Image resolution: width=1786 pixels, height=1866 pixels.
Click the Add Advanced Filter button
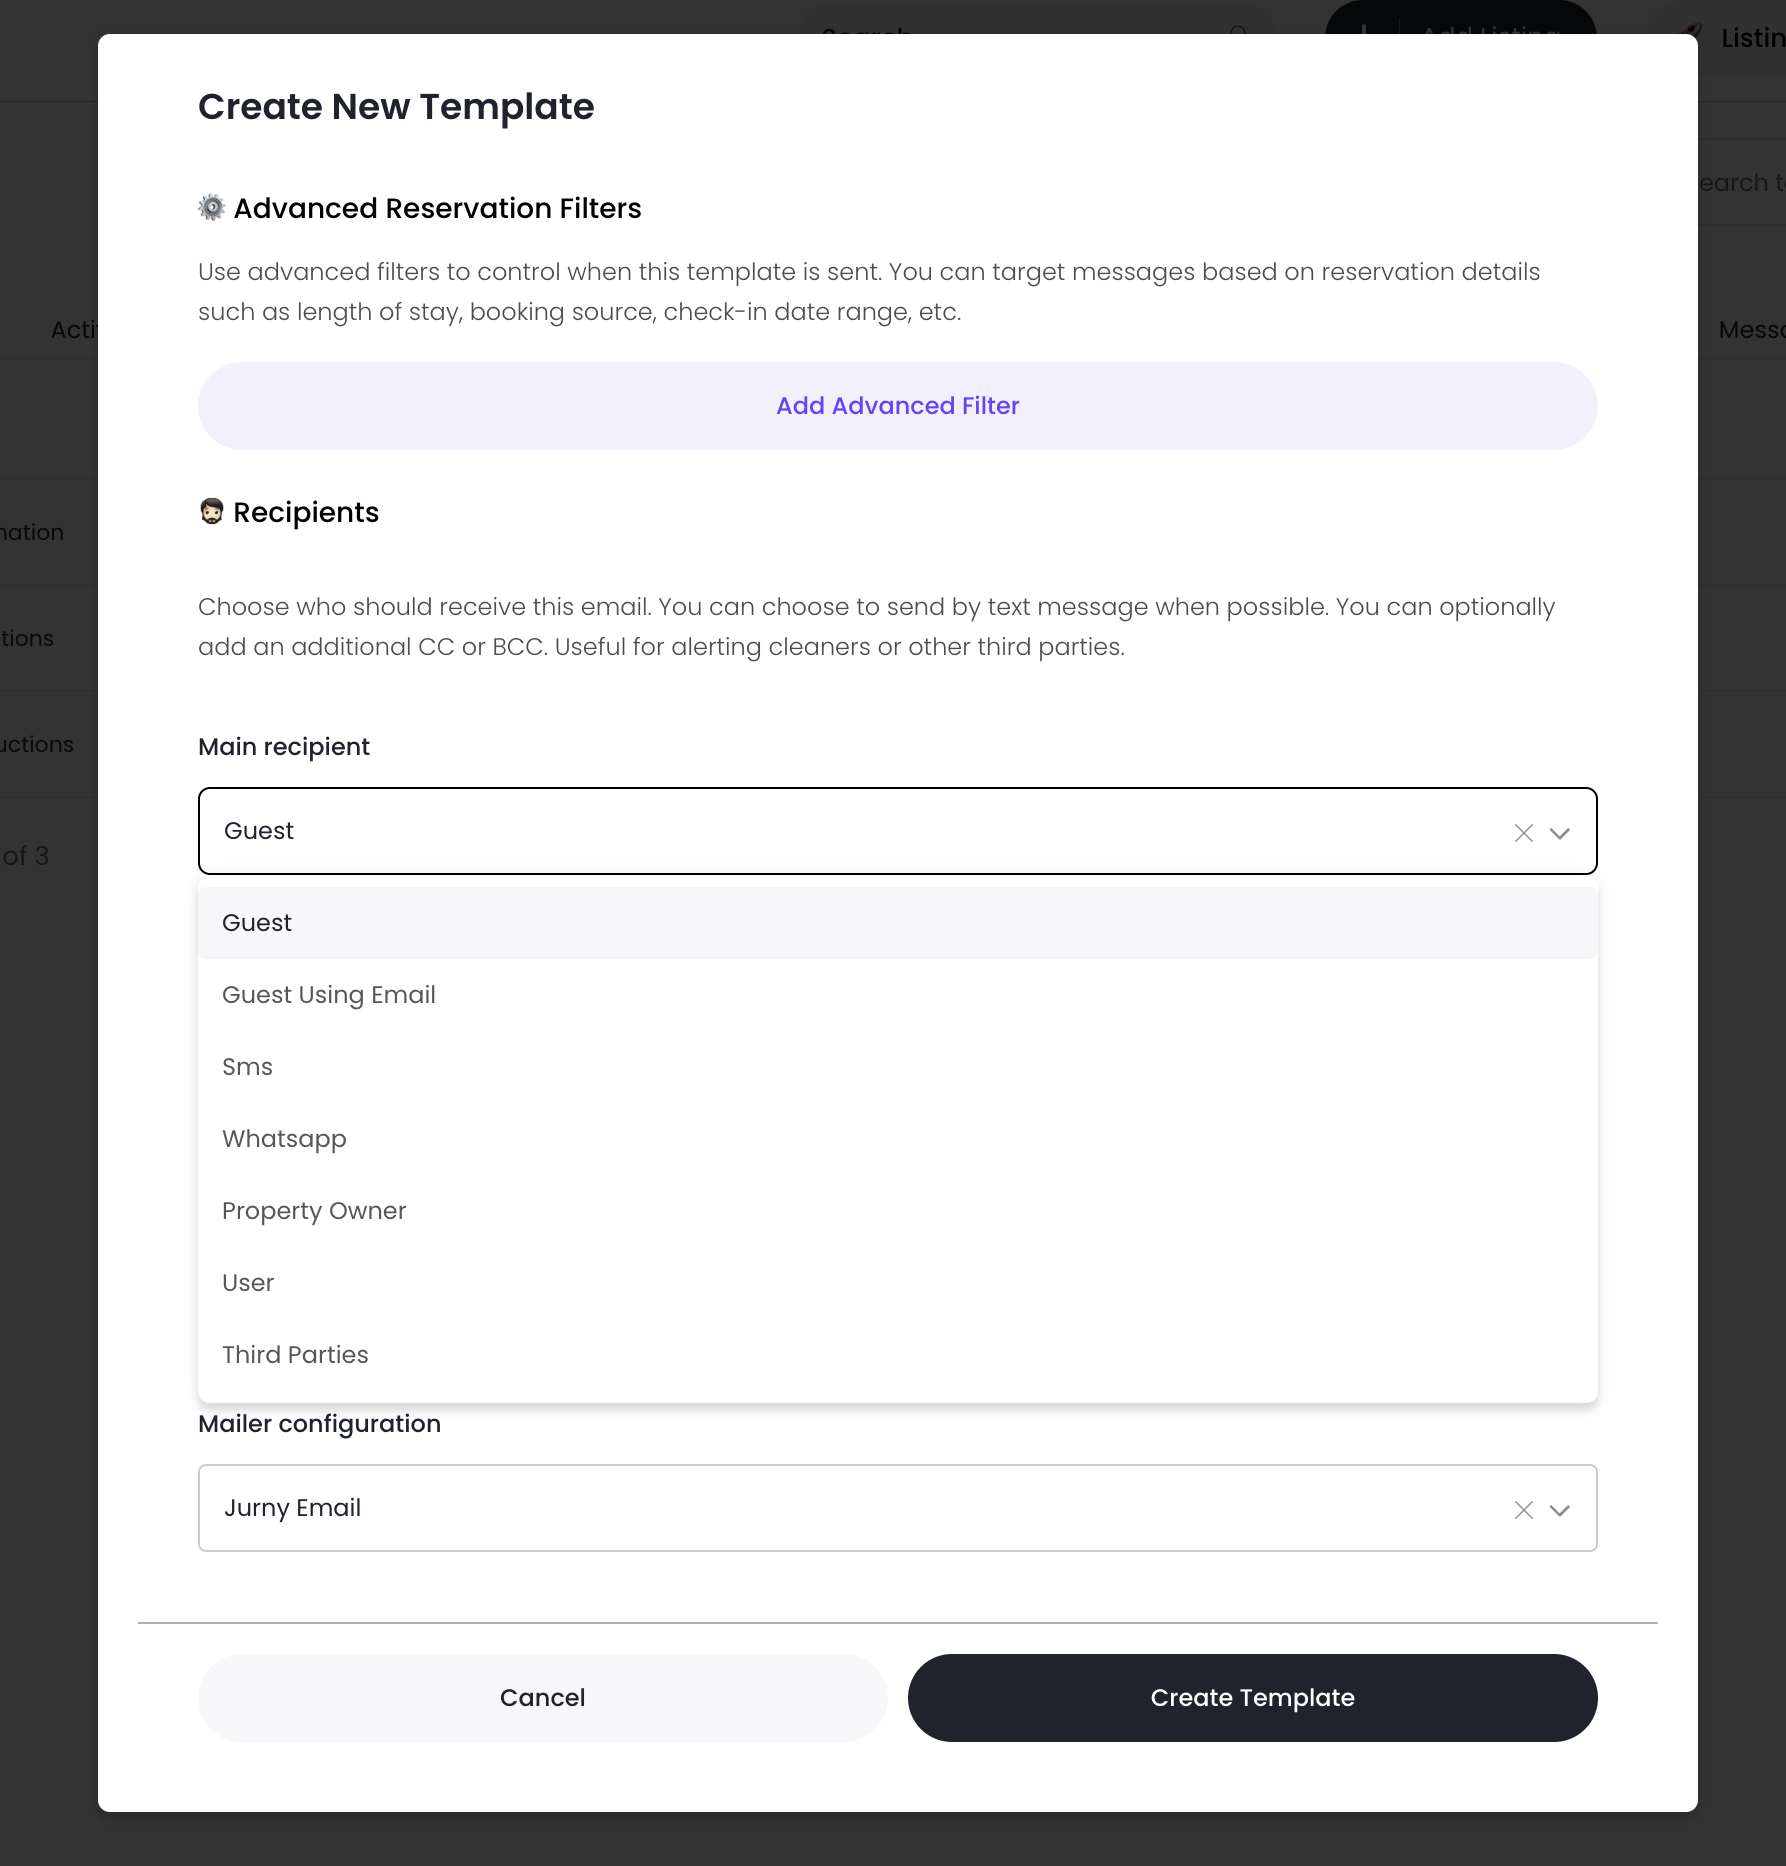pyautogui.click(x=897, y=406)
